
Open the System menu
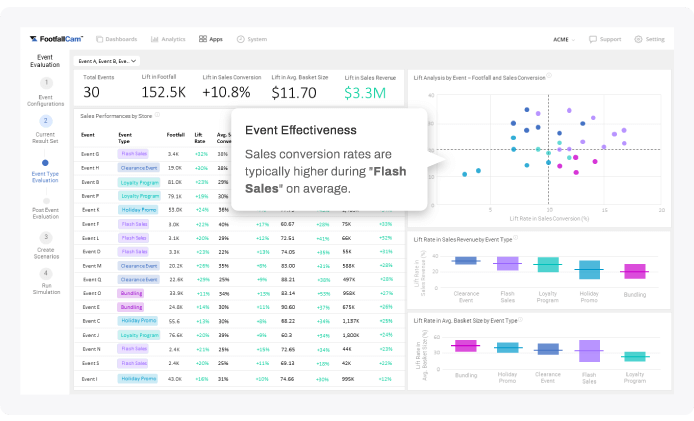[252, 39]
